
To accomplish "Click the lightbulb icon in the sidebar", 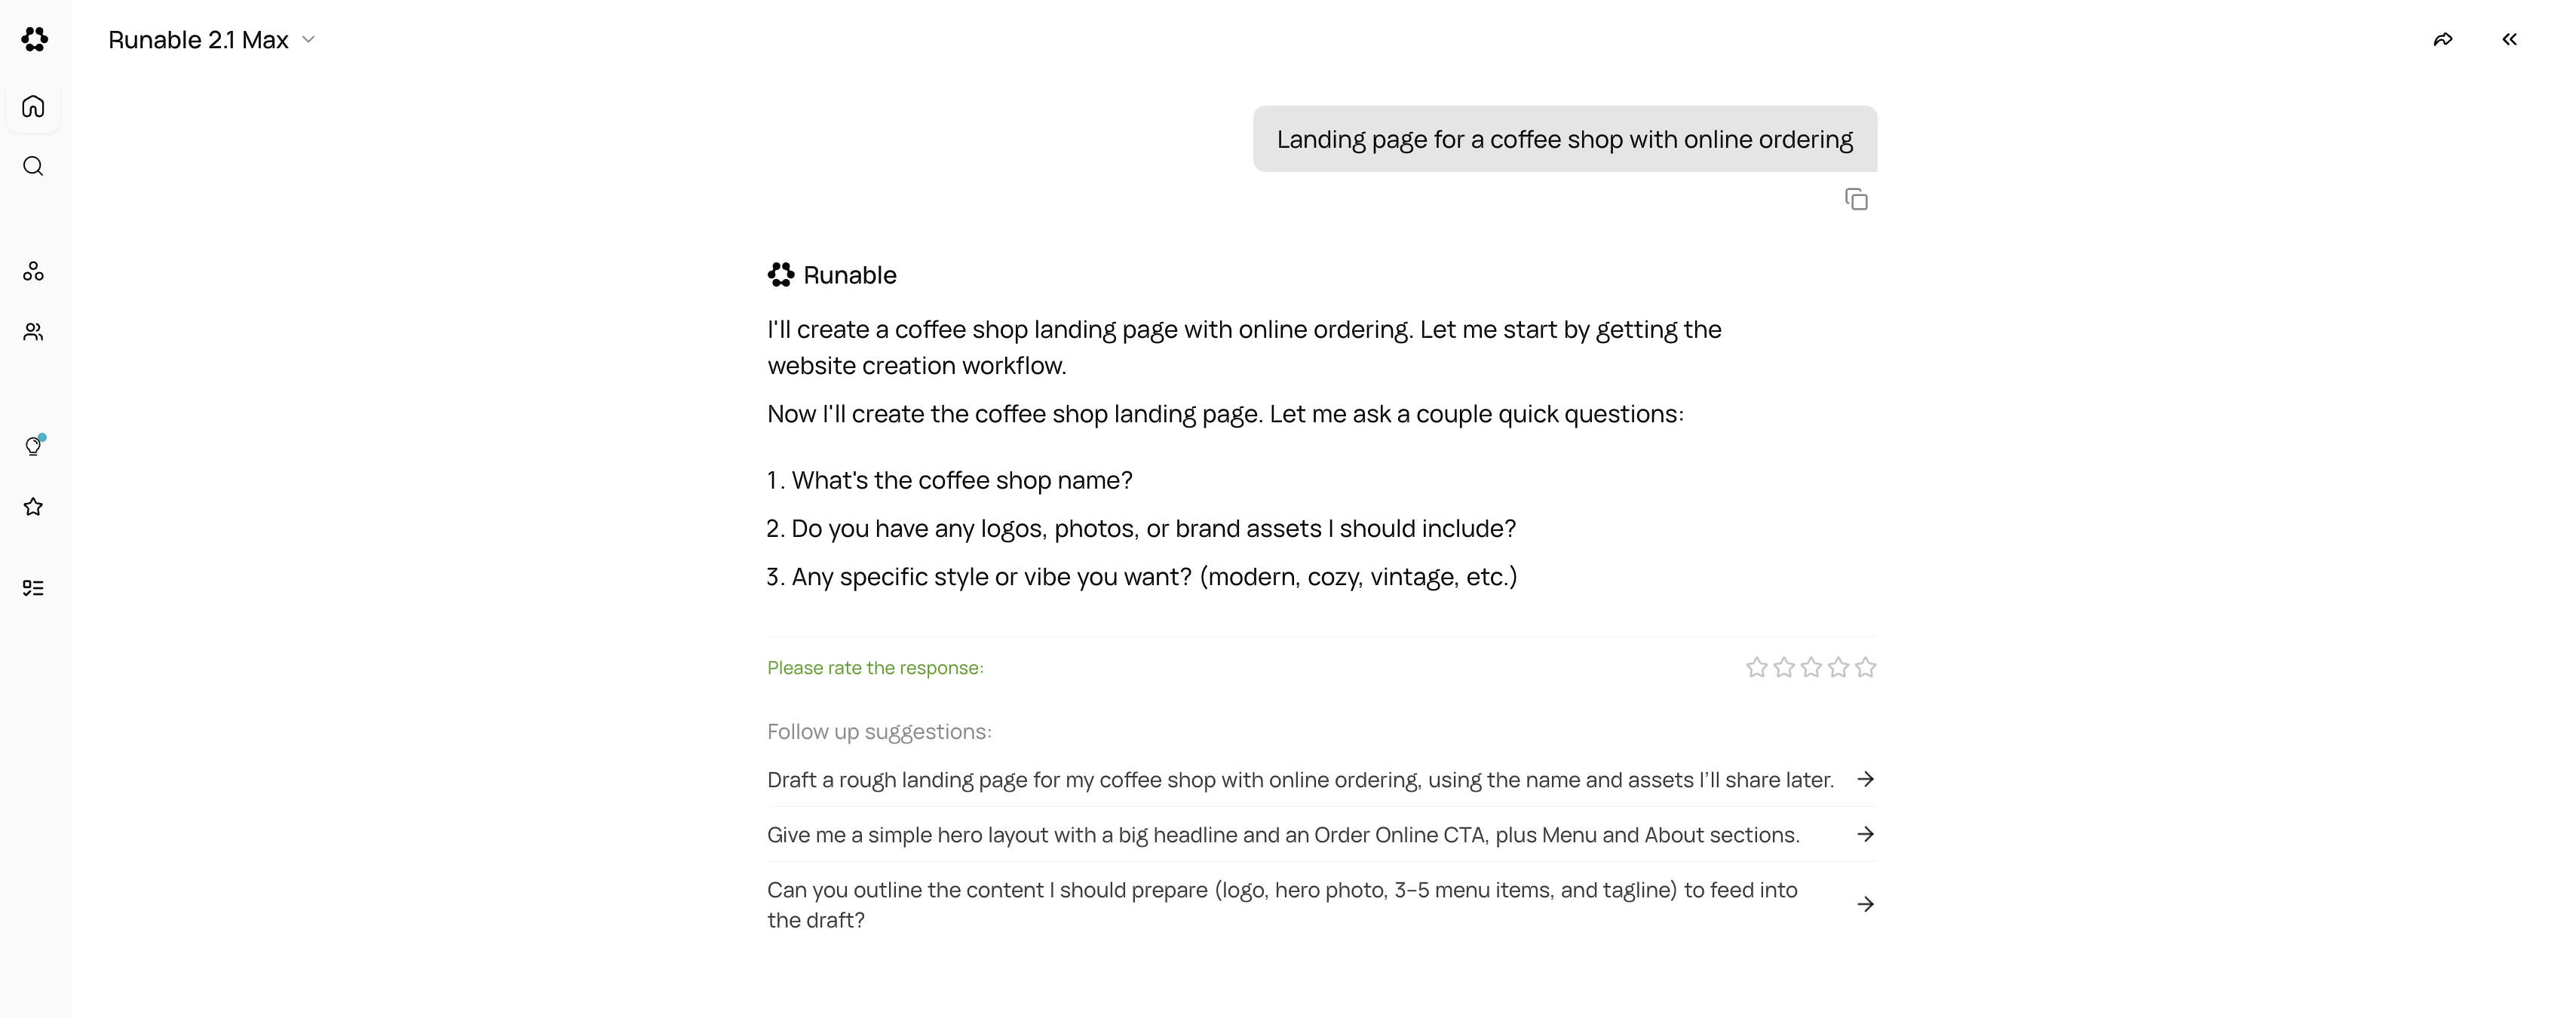I will pyautogui.click(x=33, y=446).
